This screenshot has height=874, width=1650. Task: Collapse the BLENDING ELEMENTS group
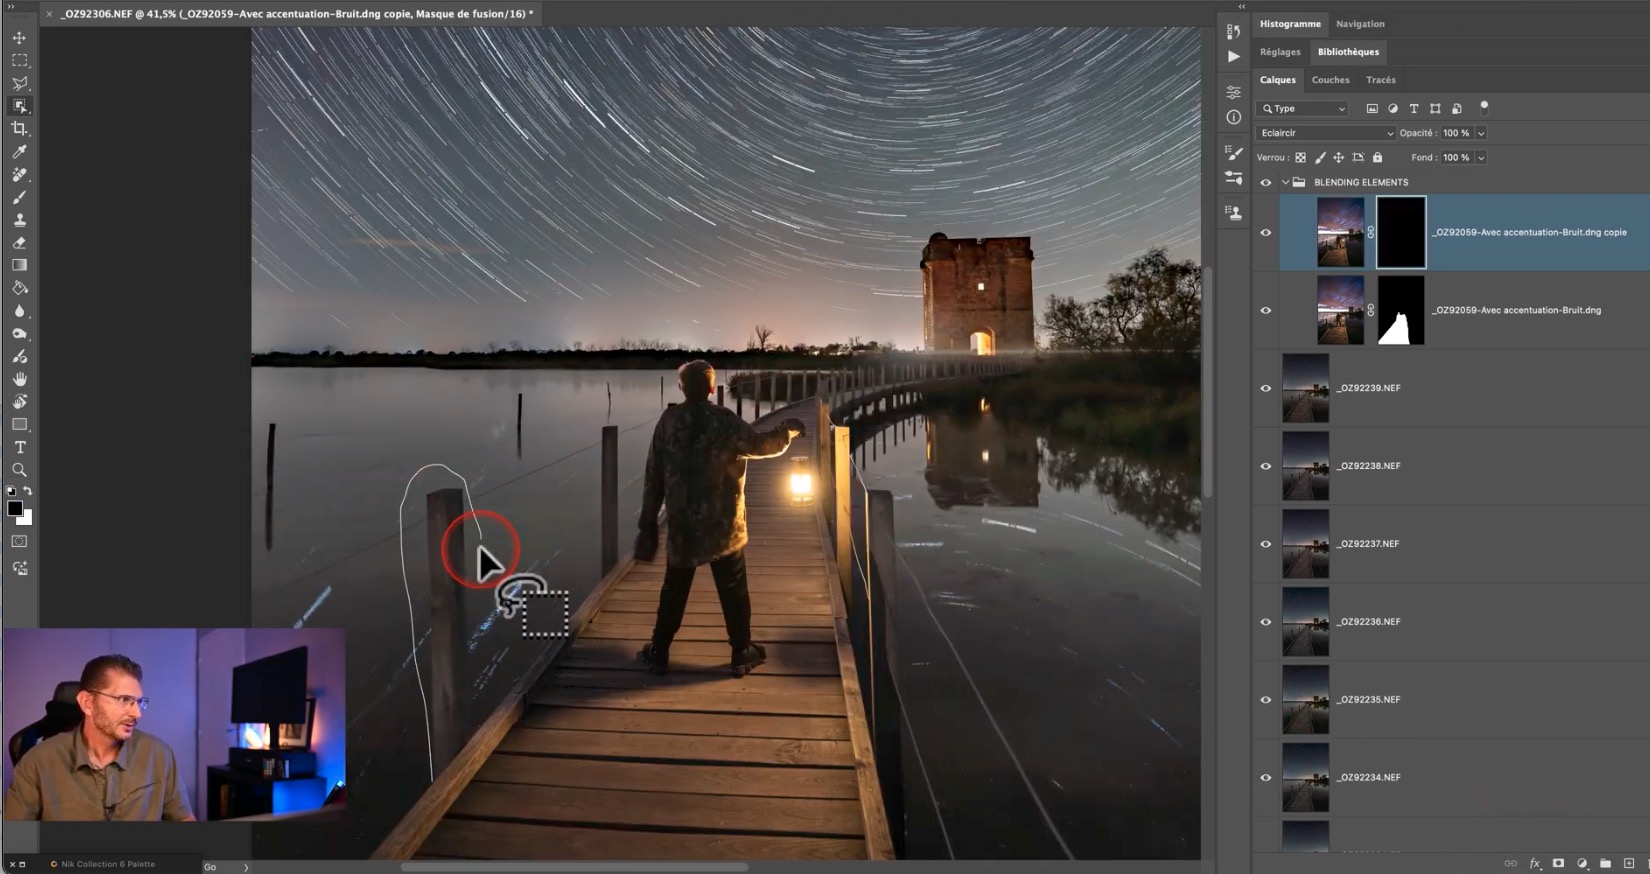coord(1285,183)
